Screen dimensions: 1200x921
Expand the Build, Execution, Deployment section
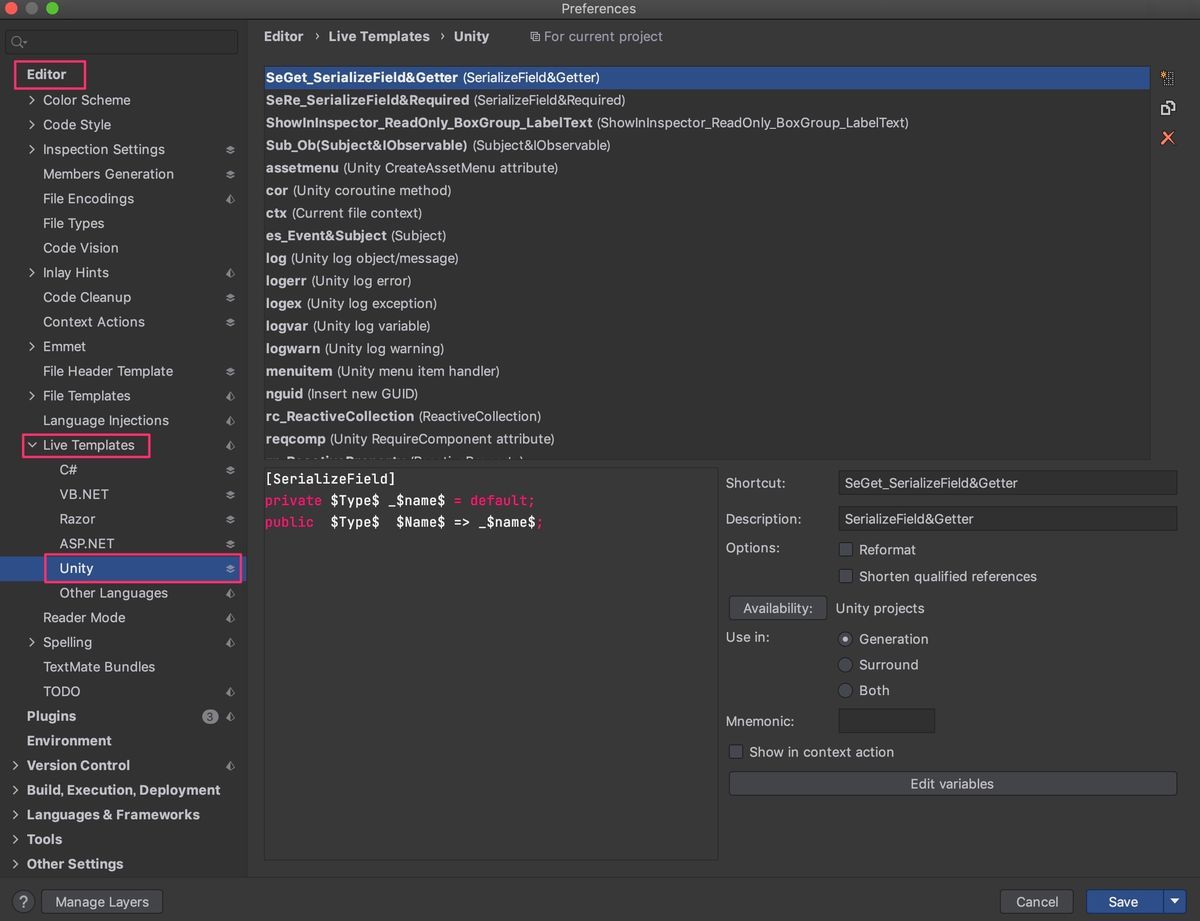pos(15,790)
